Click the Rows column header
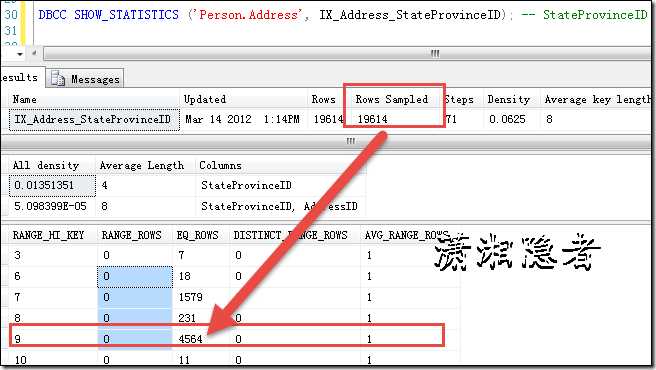The width and height of the screenshot is (656, 370). (x=326, y=100)
